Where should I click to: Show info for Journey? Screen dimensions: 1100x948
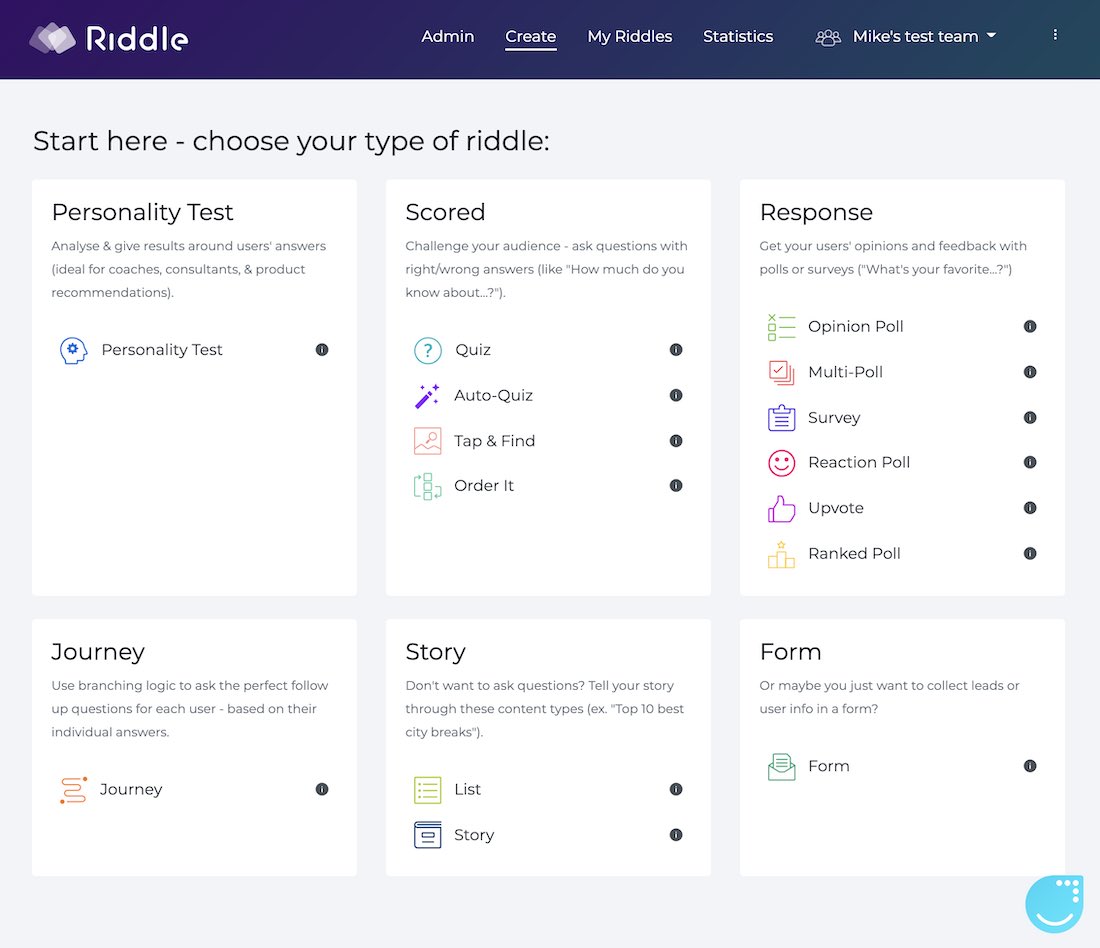pyautogui.click(x=322, y=789)
